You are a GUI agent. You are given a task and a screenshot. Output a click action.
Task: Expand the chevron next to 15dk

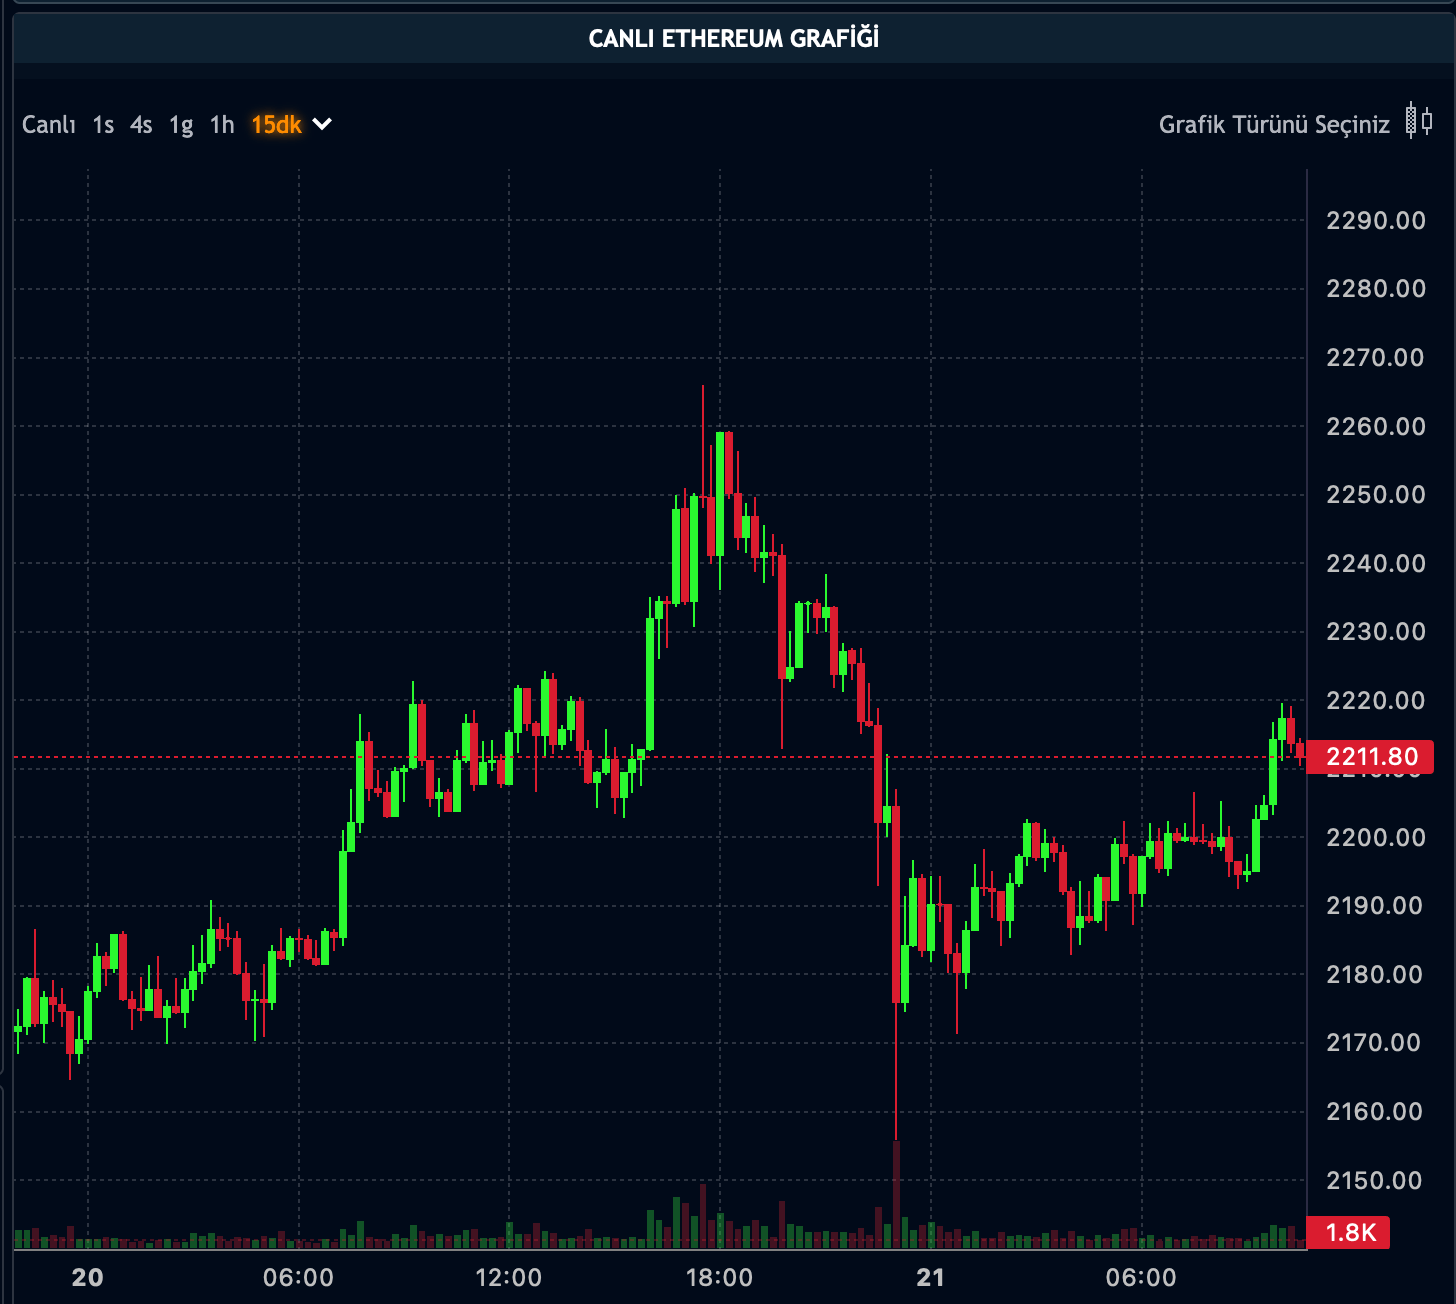(322, 125)
